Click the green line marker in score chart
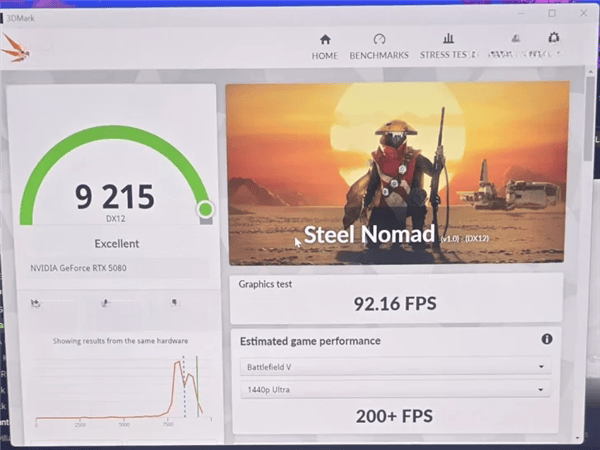 click(197, 386)
